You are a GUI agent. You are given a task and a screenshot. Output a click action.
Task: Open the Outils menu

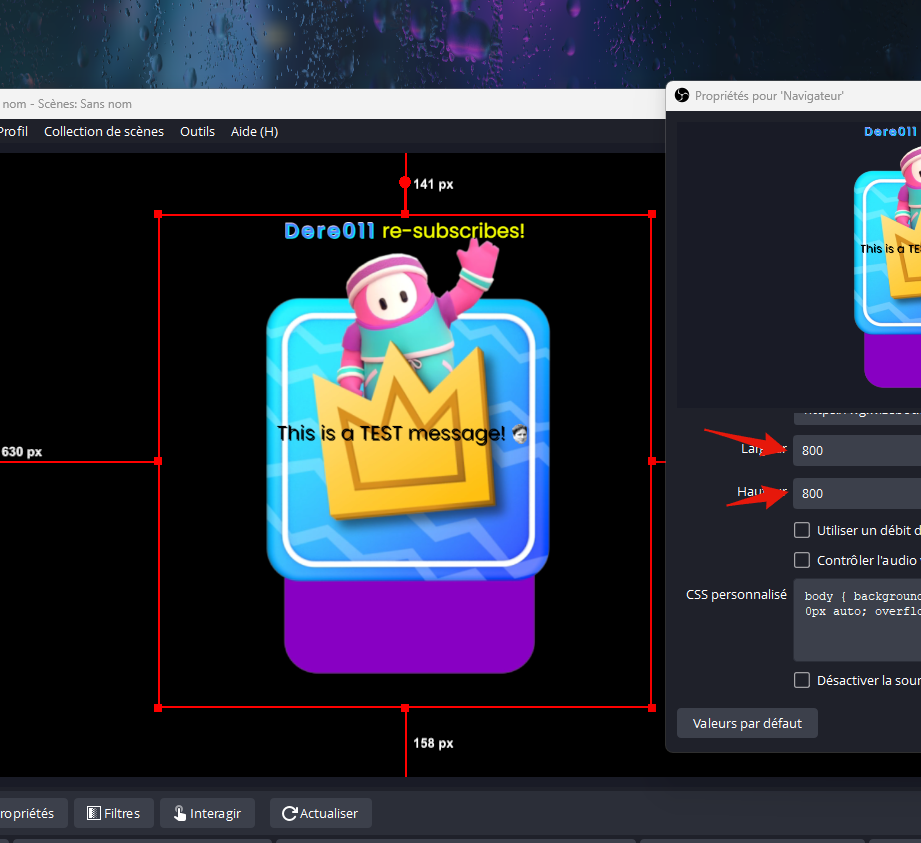tap(197, 132)
